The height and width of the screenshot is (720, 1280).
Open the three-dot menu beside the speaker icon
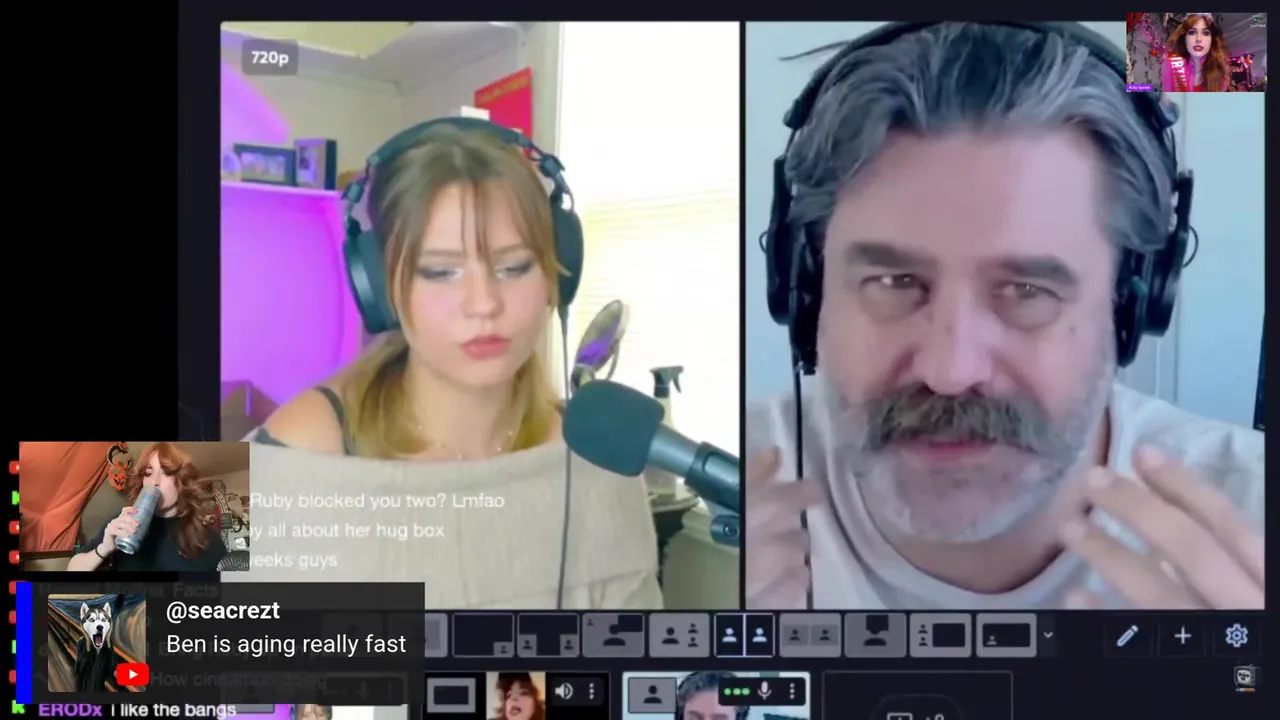[591, 691]
